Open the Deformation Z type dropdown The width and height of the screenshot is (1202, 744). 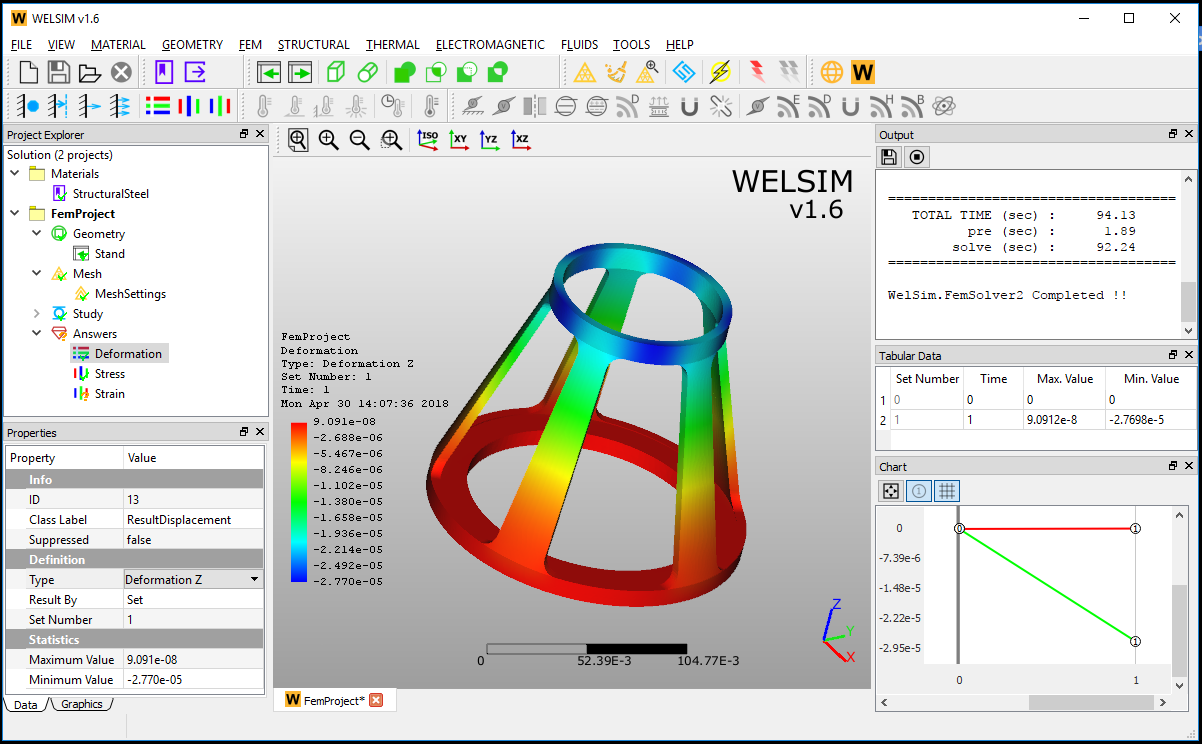point(253,579)
